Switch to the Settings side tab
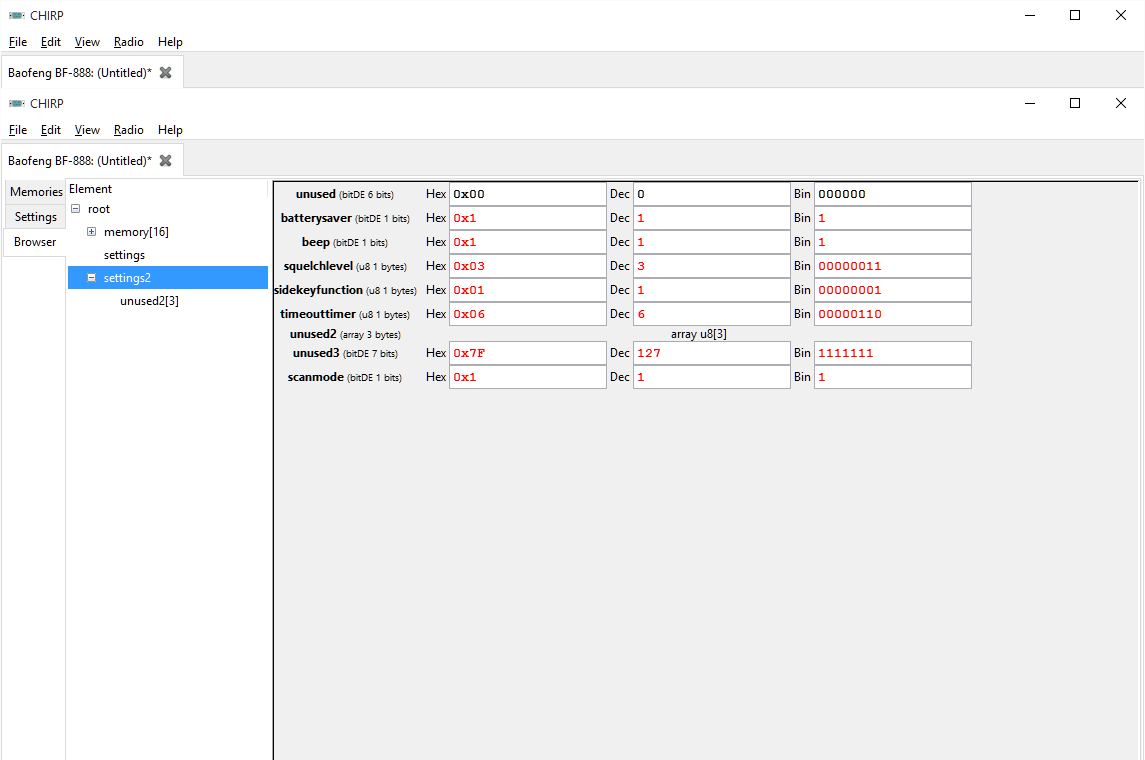Viewport: 1145px width, 760px height. tap(36, 217)
